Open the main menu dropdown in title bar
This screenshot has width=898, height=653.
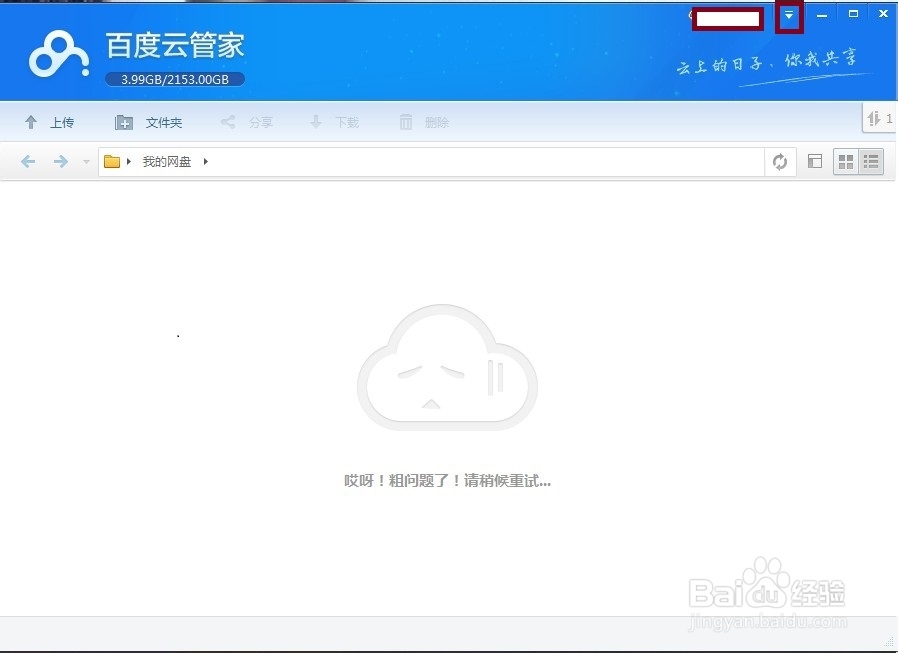coord(788,15)
